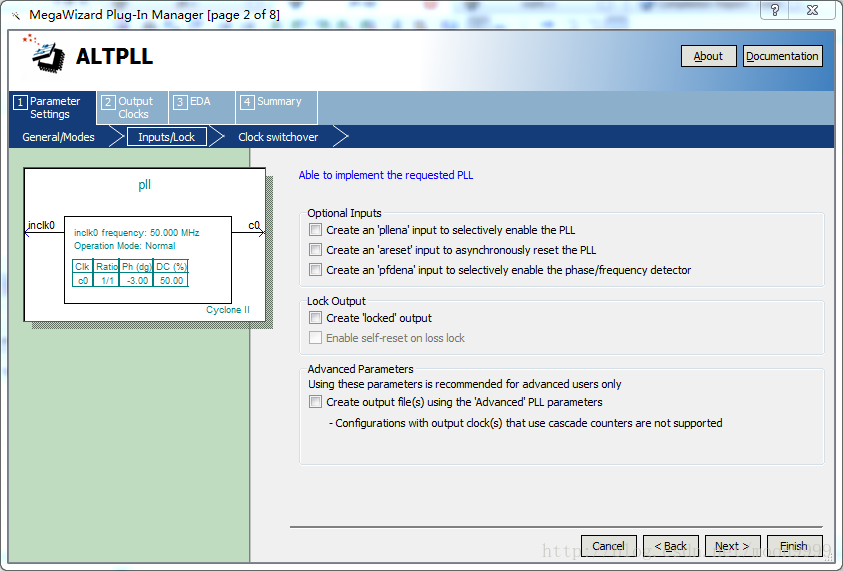Click the inclk0 frequency 50.000 MHz text
The height and width of the screenshot is (571, 843).
[137, 233]
